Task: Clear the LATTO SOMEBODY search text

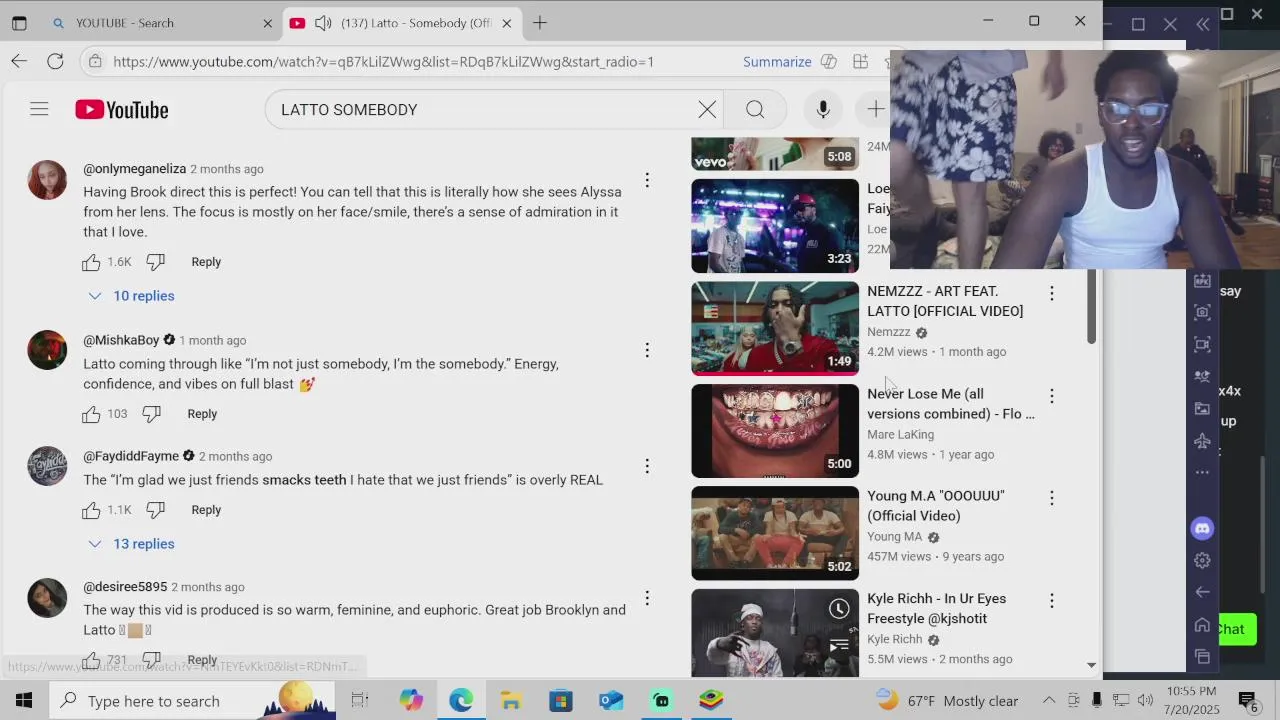Action: (707, 110)
